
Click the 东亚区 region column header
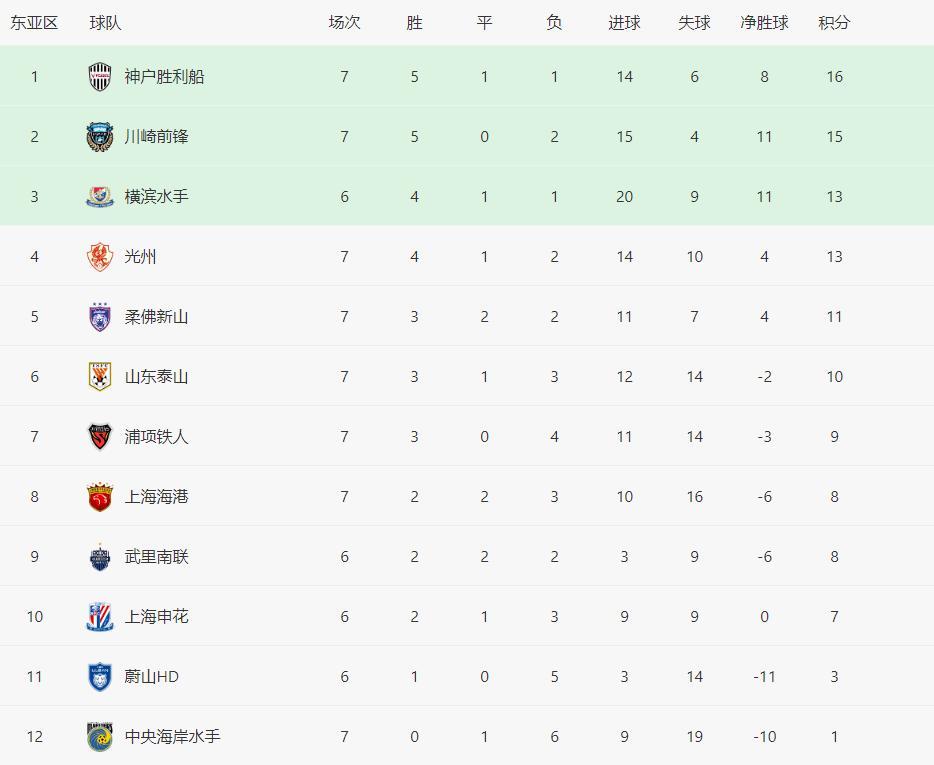(x=34, y=22)
